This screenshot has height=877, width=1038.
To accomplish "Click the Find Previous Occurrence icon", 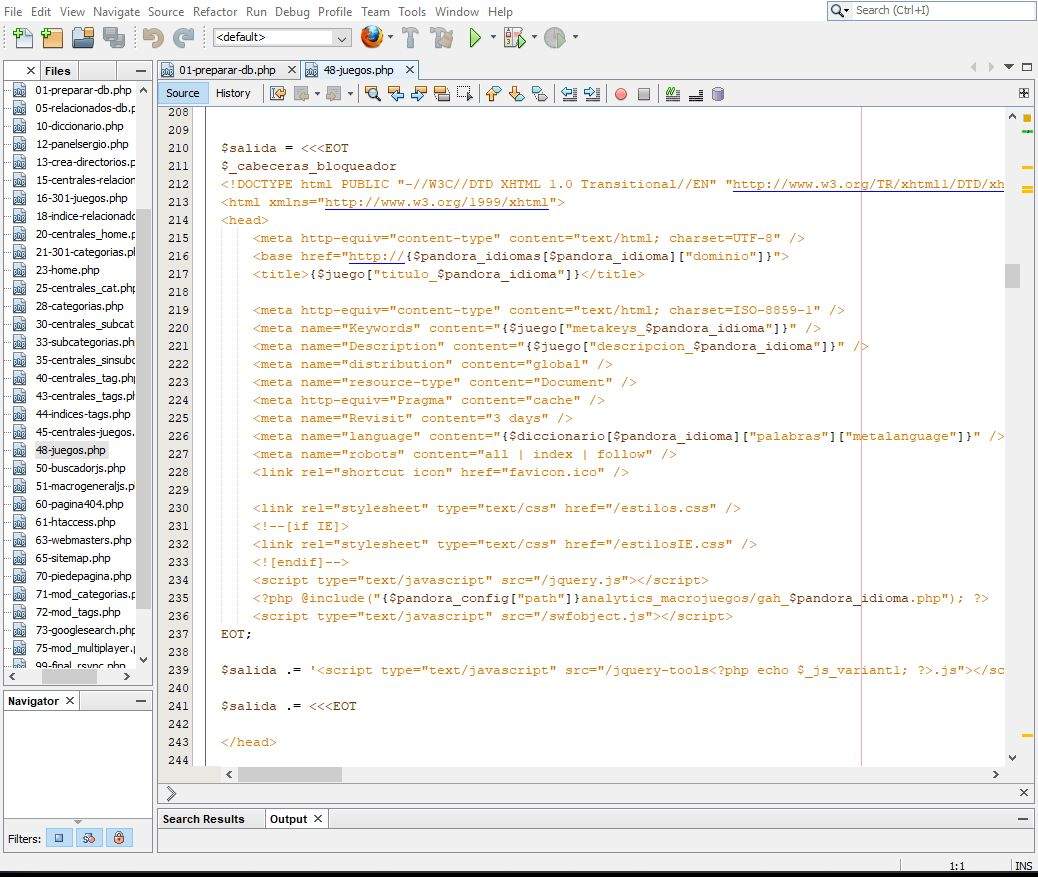I will tap(396, 94).
